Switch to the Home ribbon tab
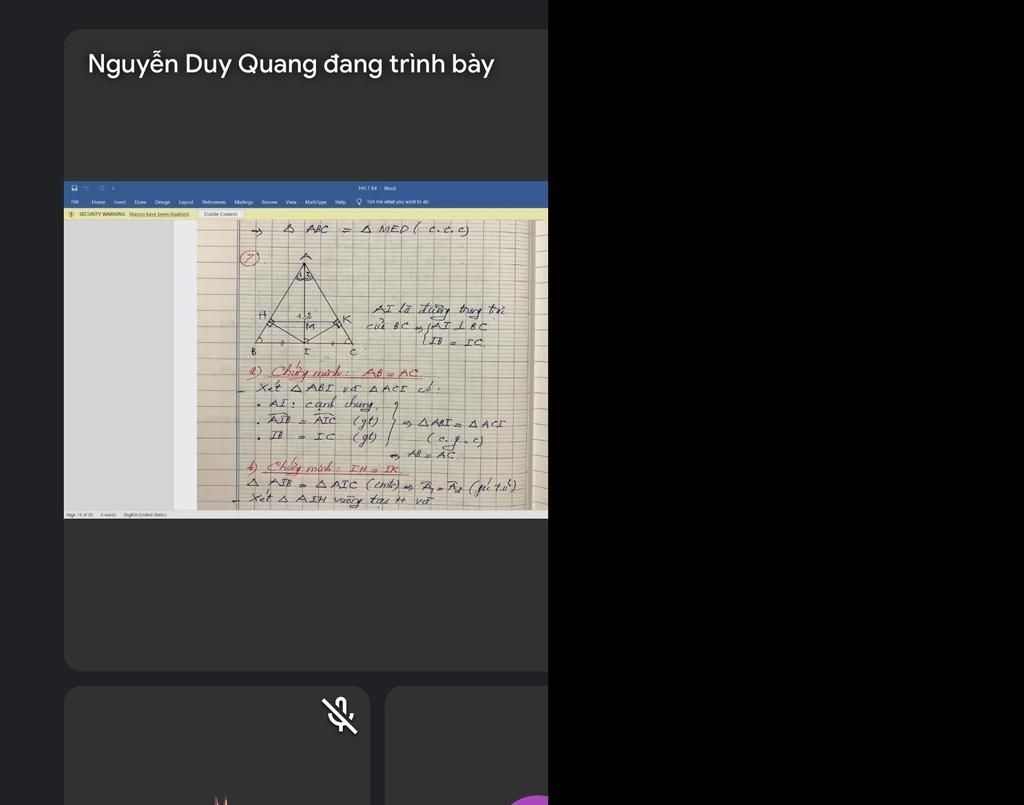The image size is (1024, 805). [99, 202]
